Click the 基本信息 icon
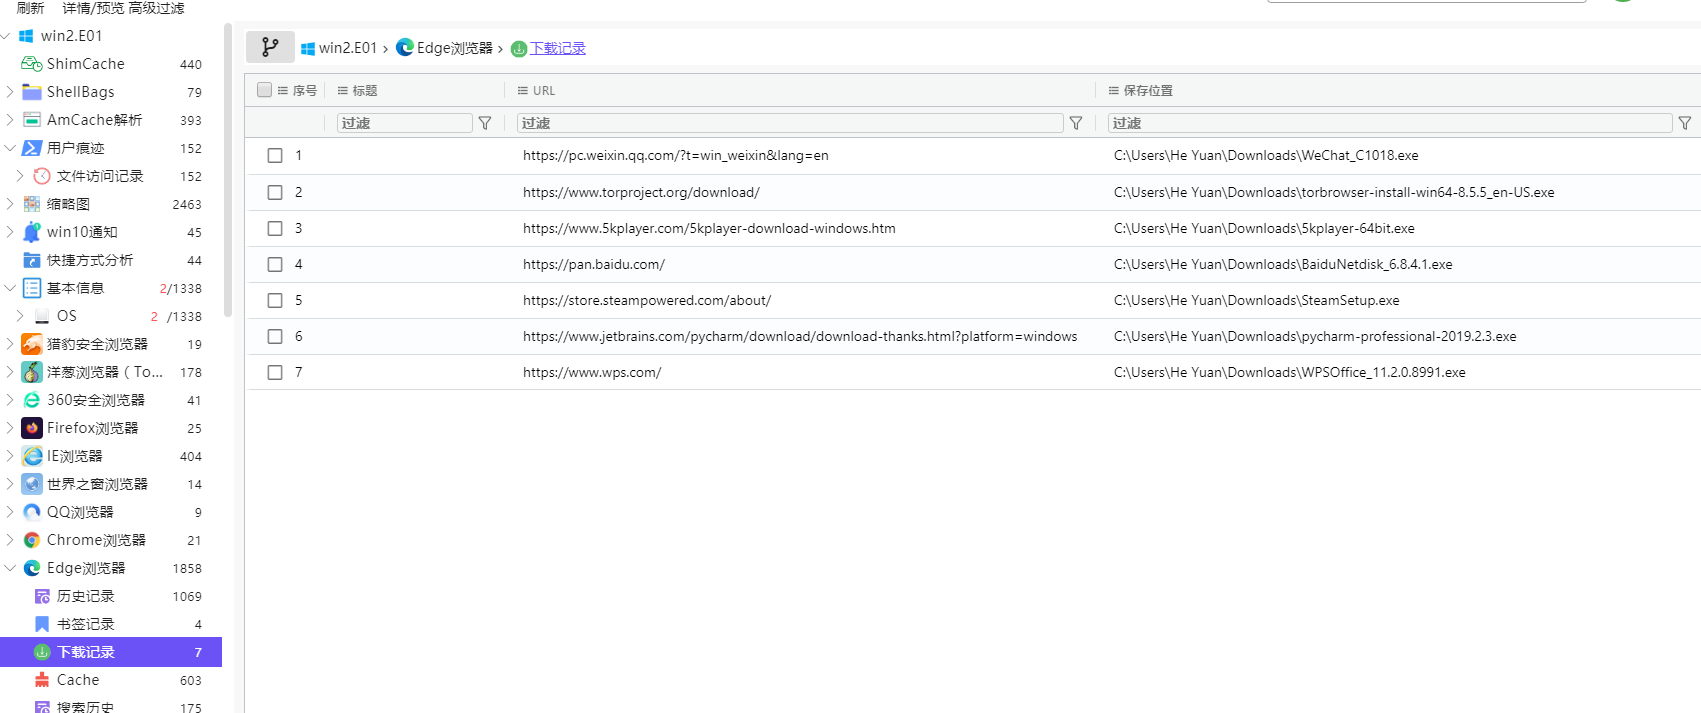The image size is (1701, 713). coord(32,288)
